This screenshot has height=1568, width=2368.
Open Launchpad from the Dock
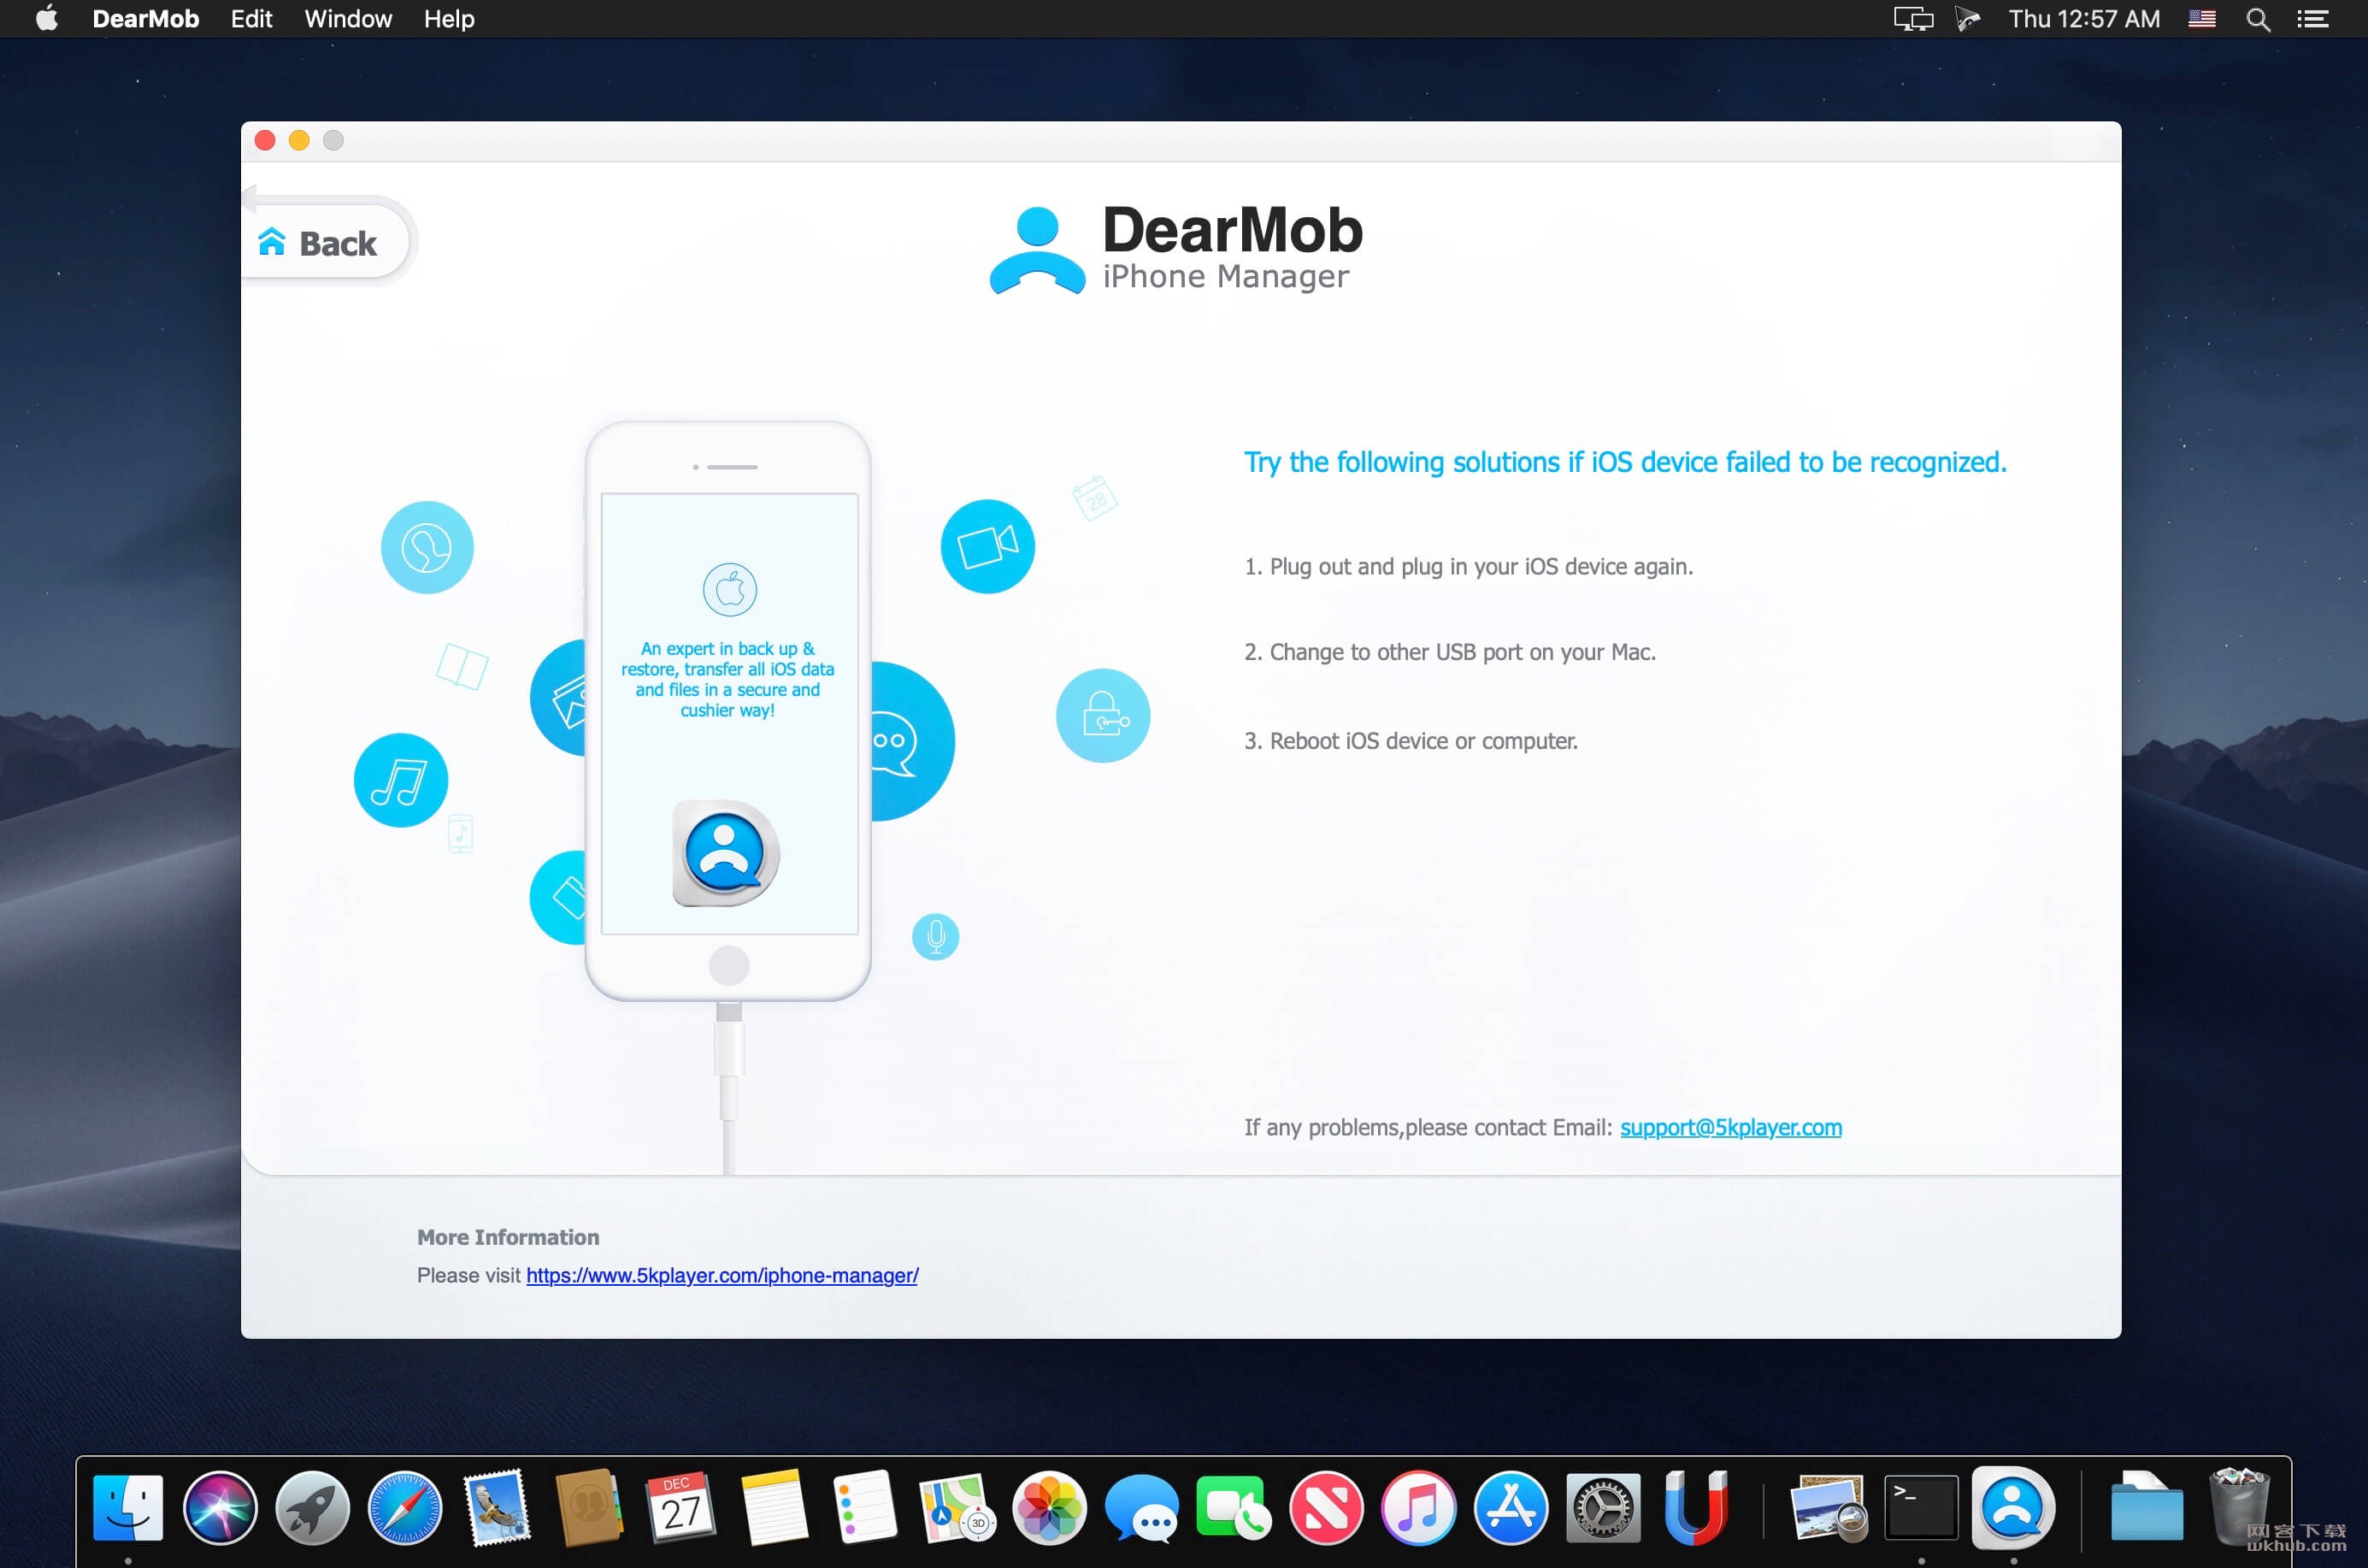312,1507
